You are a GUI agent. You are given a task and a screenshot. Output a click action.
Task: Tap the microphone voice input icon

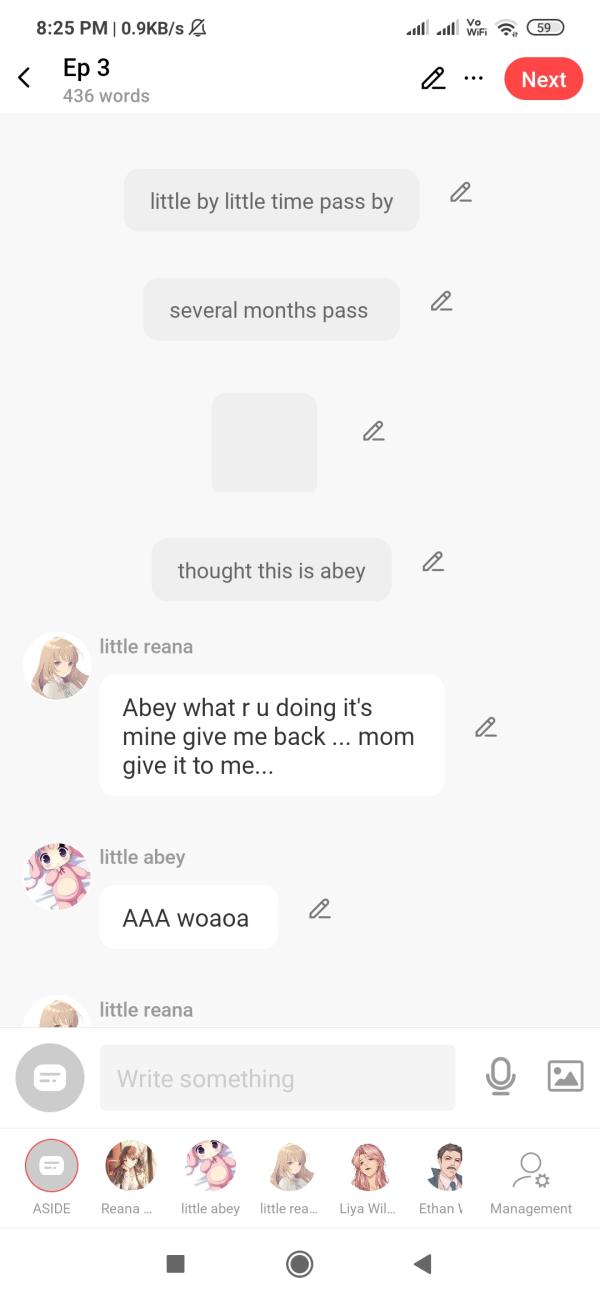tap(500, 1076)
